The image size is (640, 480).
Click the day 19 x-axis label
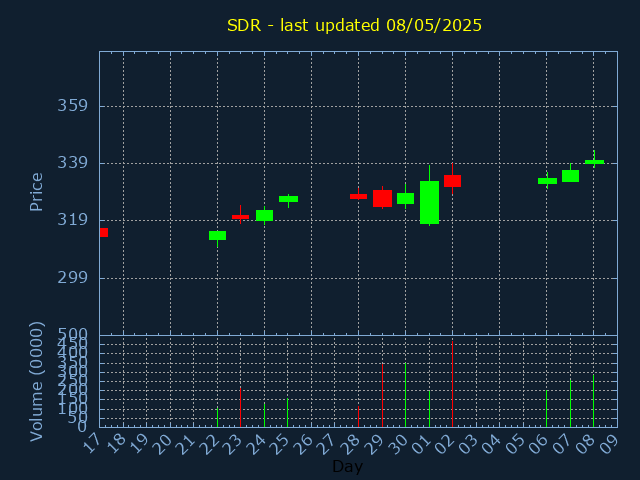(x=139, y=444)
